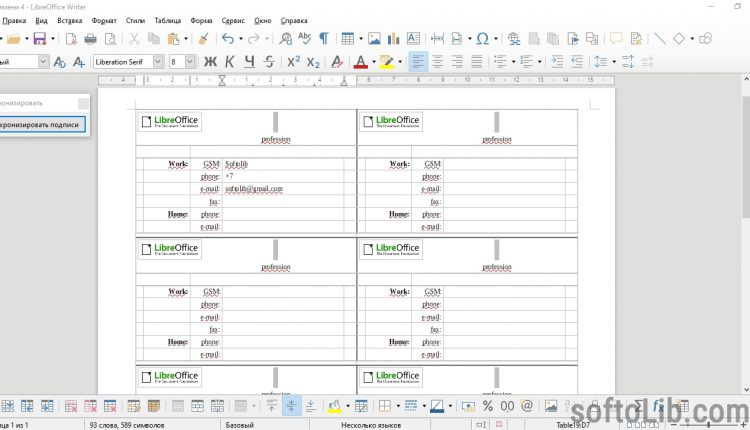750x430 pixels.
Task: Open the Формат menu
Action: click(104, 21)
